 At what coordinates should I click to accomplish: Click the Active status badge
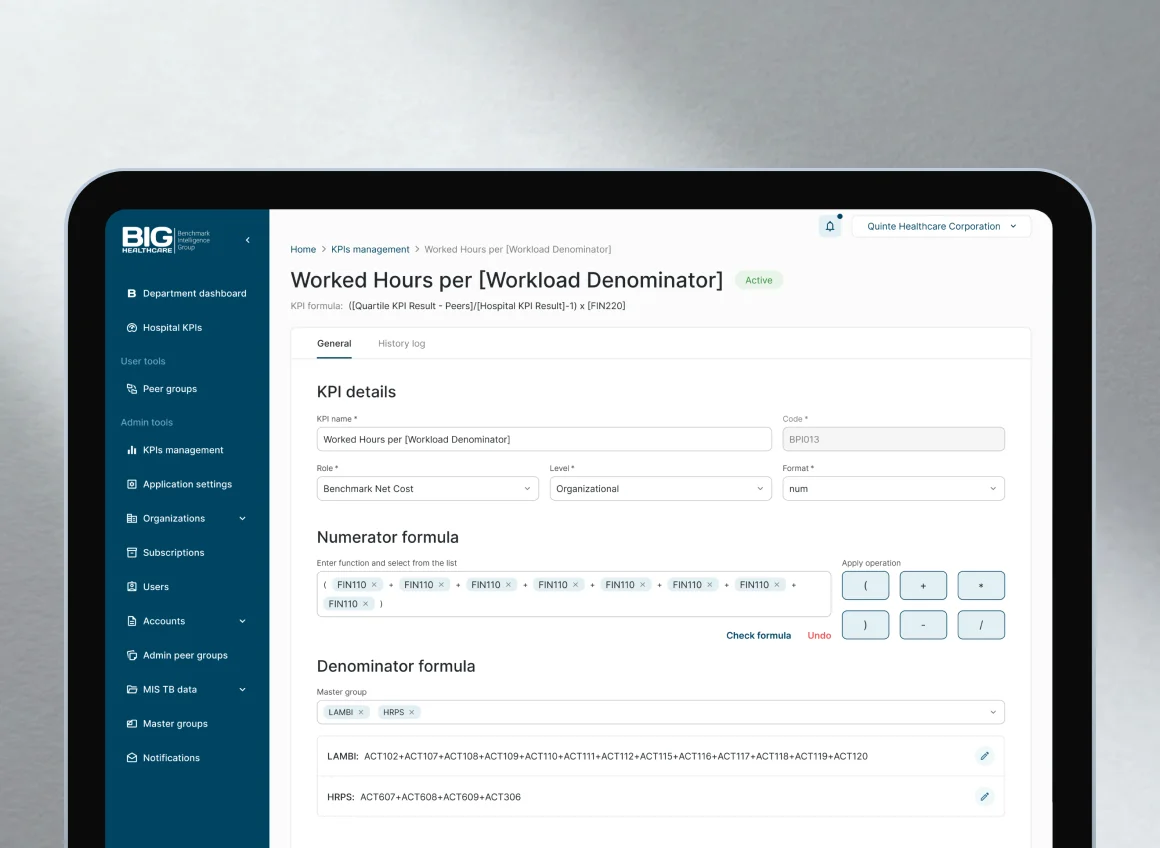[758, 280]
